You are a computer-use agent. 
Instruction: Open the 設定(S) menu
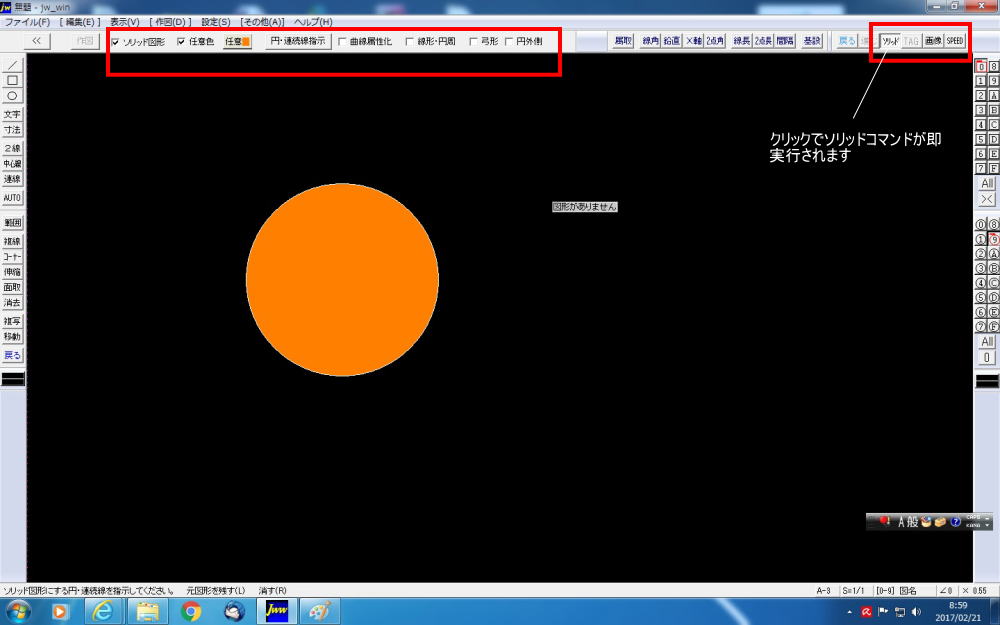216,22
